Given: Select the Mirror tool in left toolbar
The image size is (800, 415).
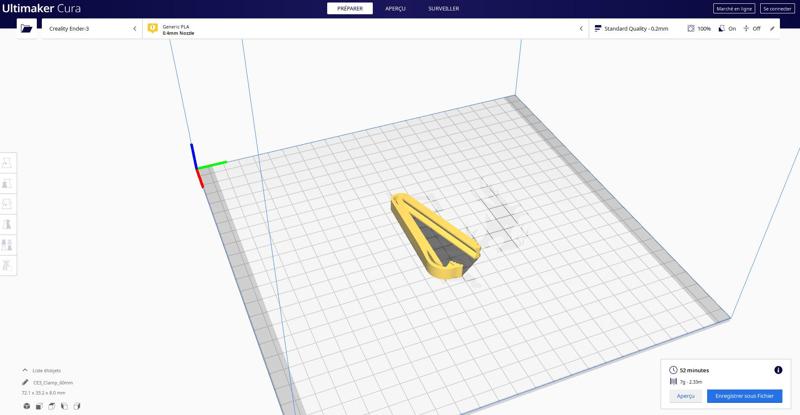Looking at the screenshot, I should [7, 224].
